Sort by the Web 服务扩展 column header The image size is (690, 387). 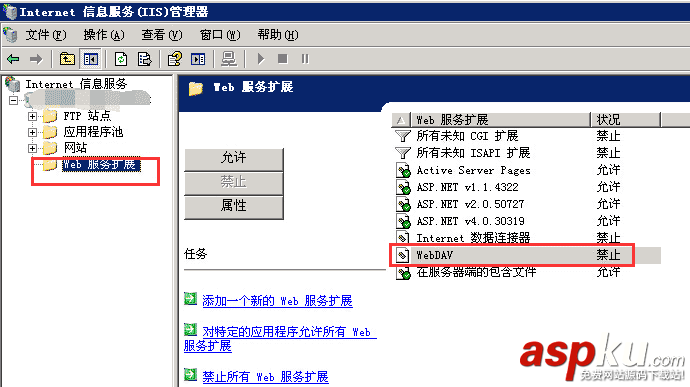tap(500, 120)
